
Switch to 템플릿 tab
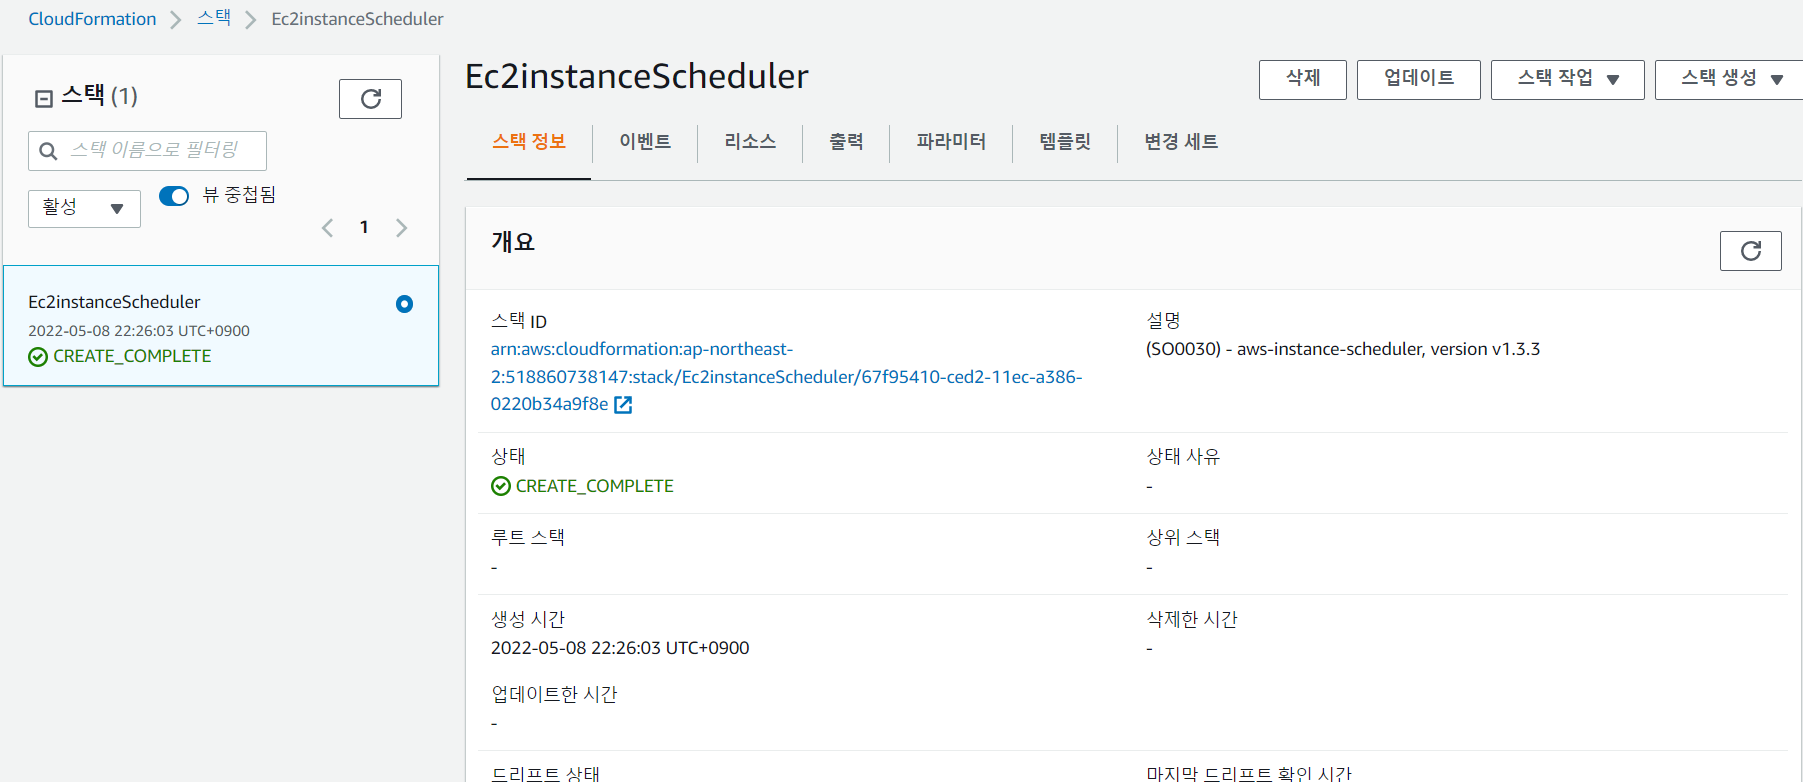click(1065, 142)
